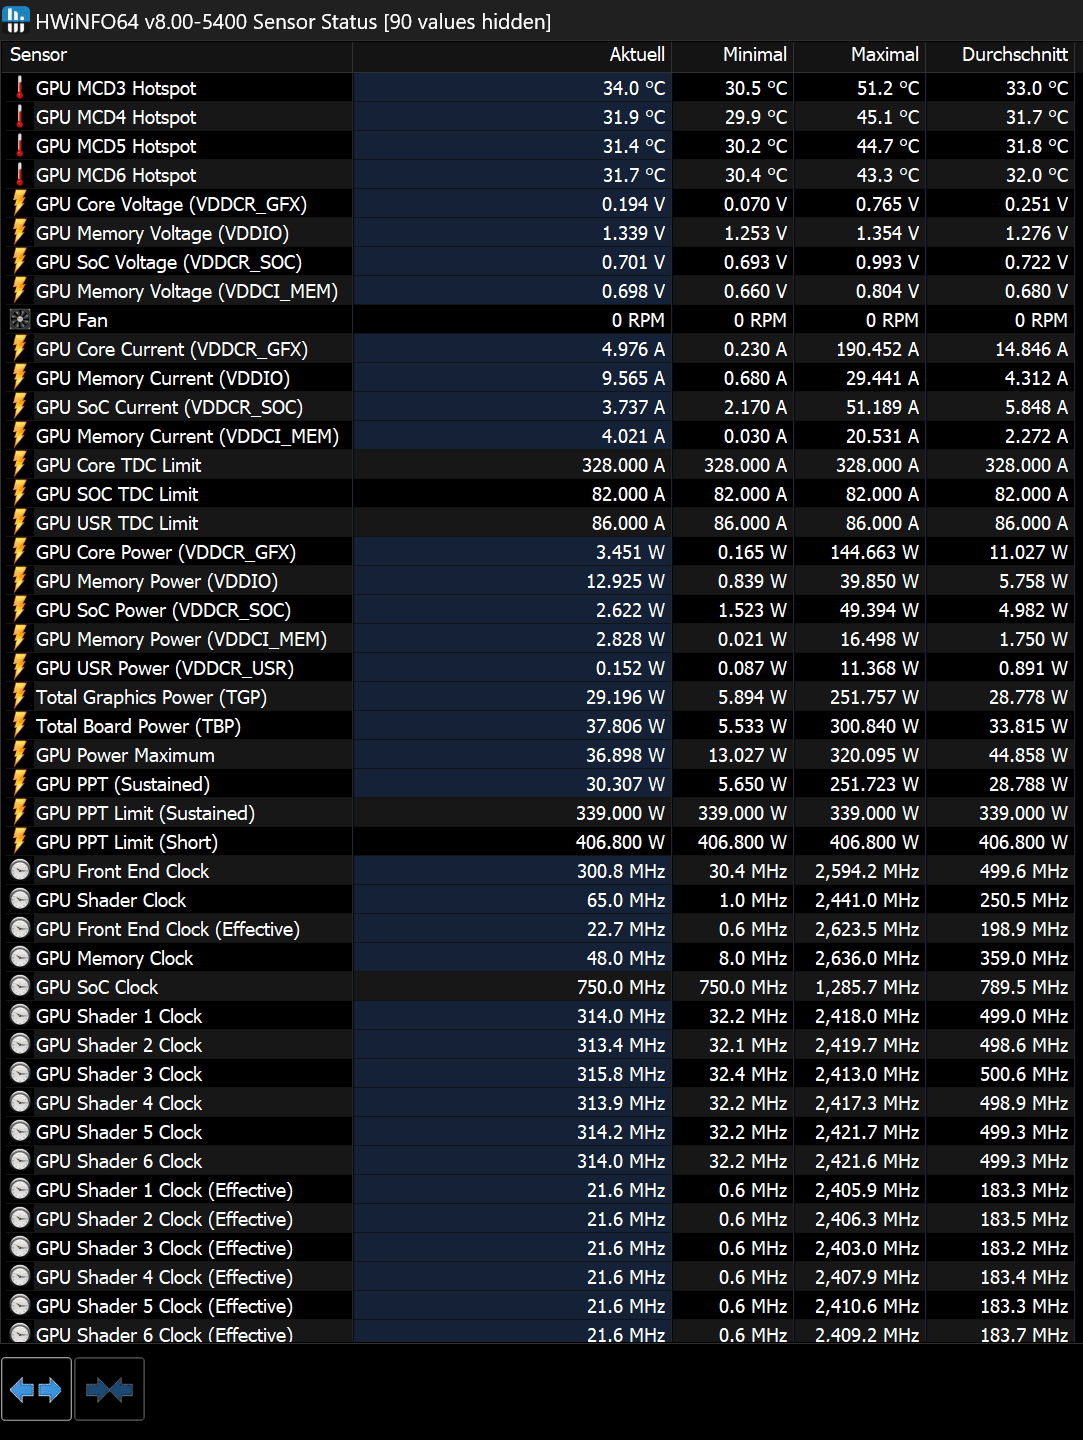Click the Maximal column header
The image size is (1083, 1440).
tap(859, 55)
